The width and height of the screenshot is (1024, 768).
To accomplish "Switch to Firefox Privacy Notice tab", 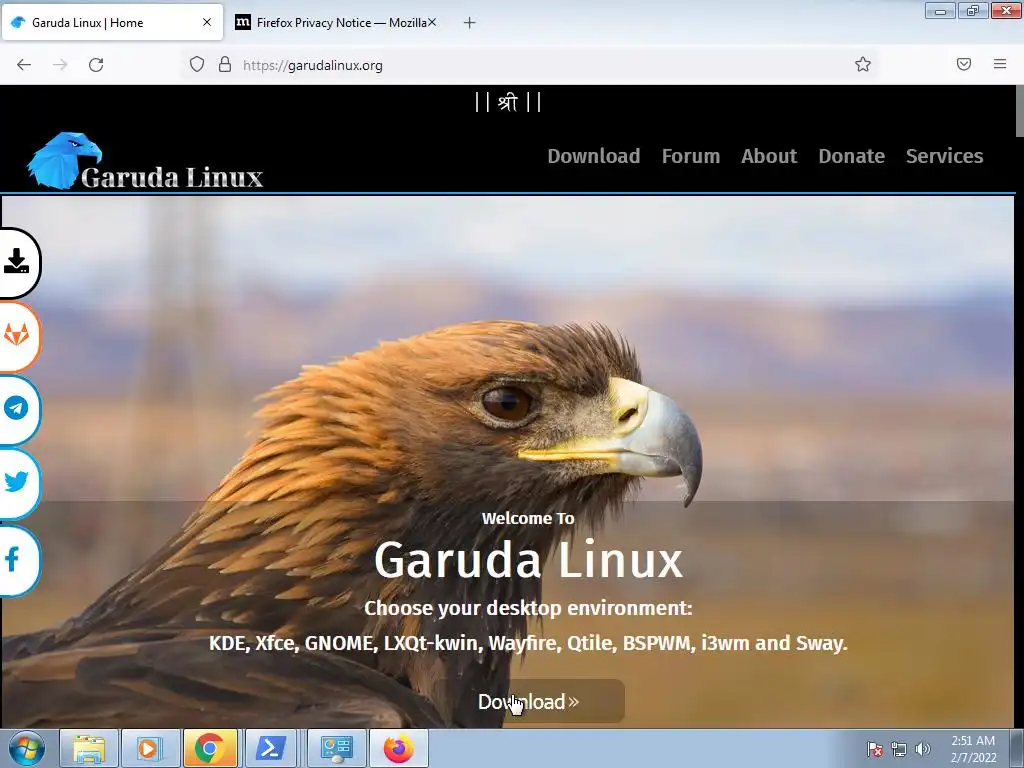I will click(x=338, y=22).
